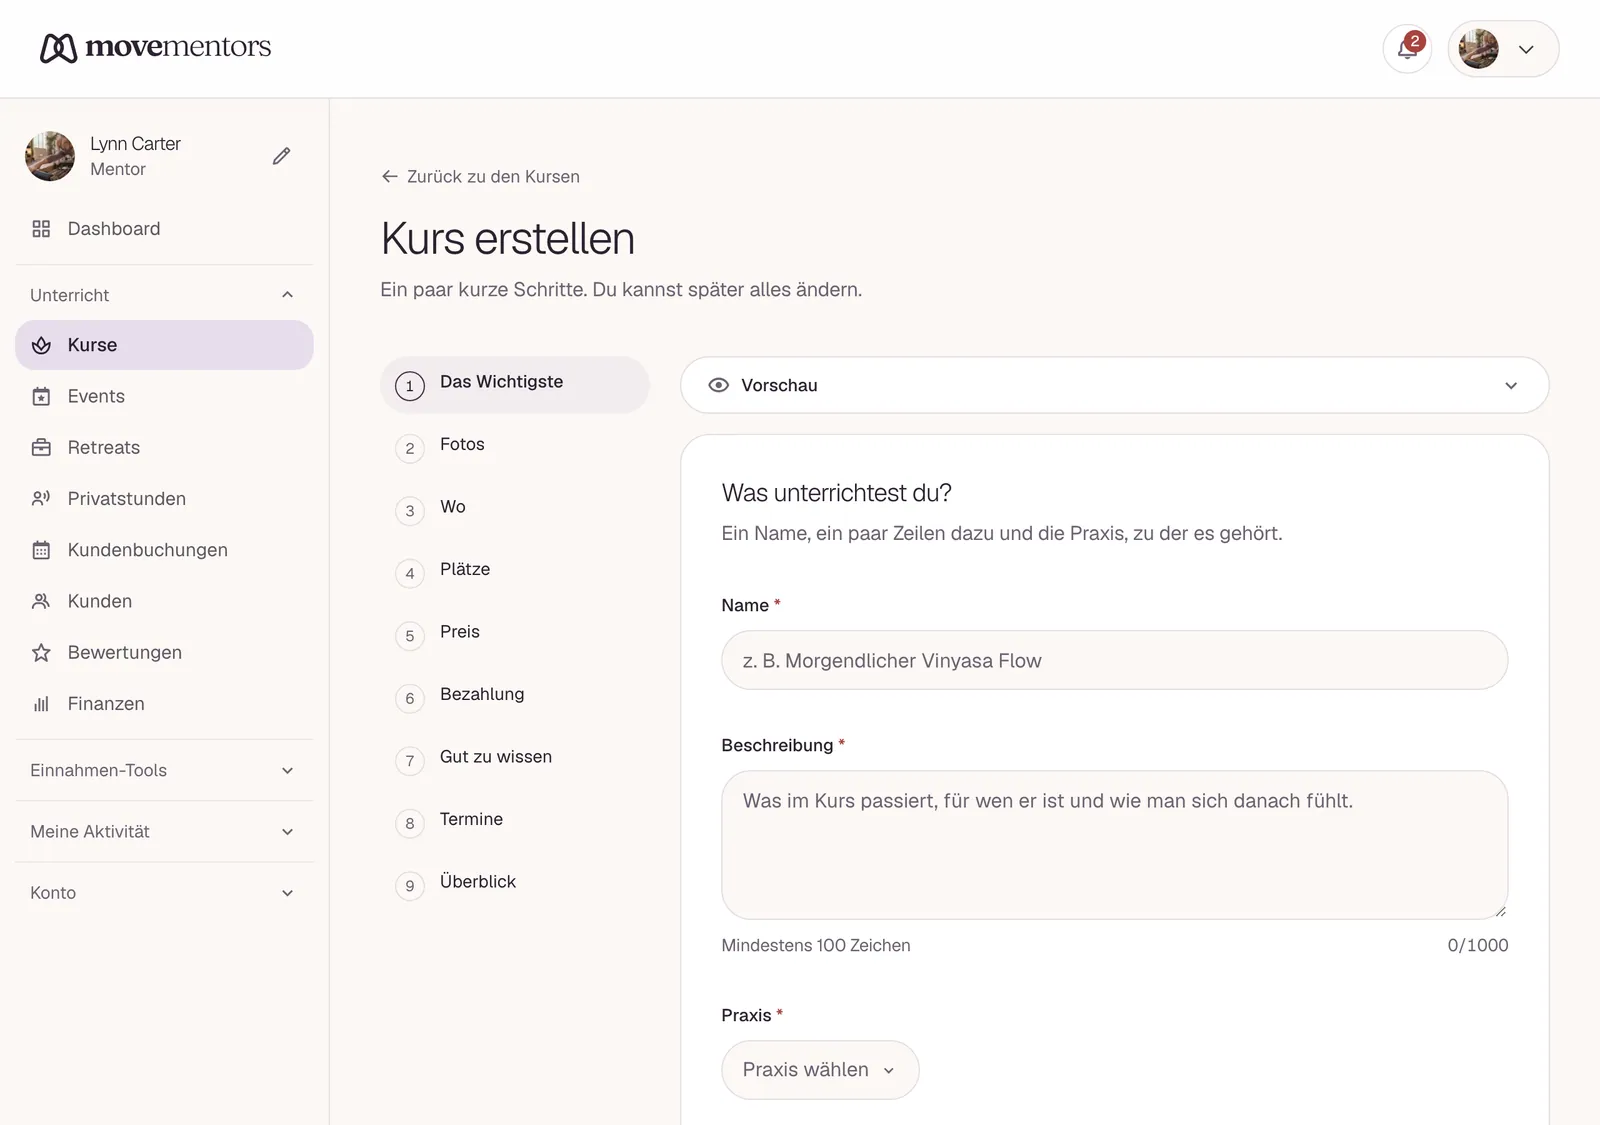The height and width of the screenshot is (1125, 1600).
Task: Click the movementors logo
Action: click(155, 47)
